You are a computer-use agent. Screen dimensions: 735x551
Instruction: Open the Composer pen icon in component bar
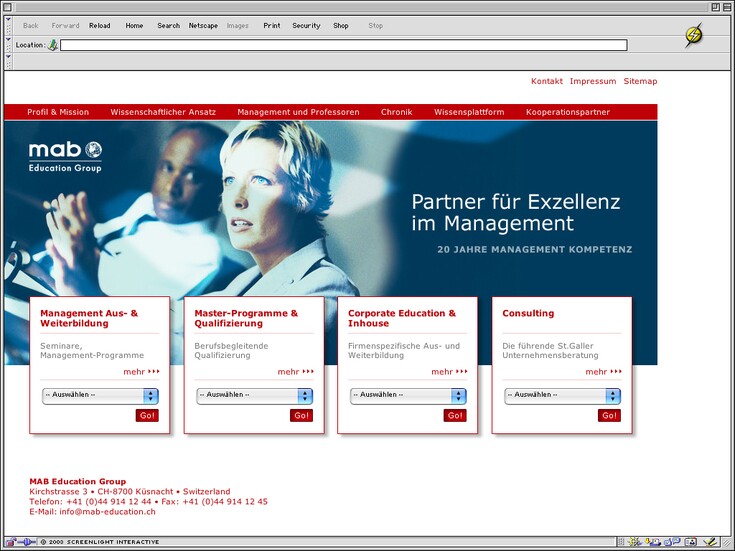tap(711, 542)
